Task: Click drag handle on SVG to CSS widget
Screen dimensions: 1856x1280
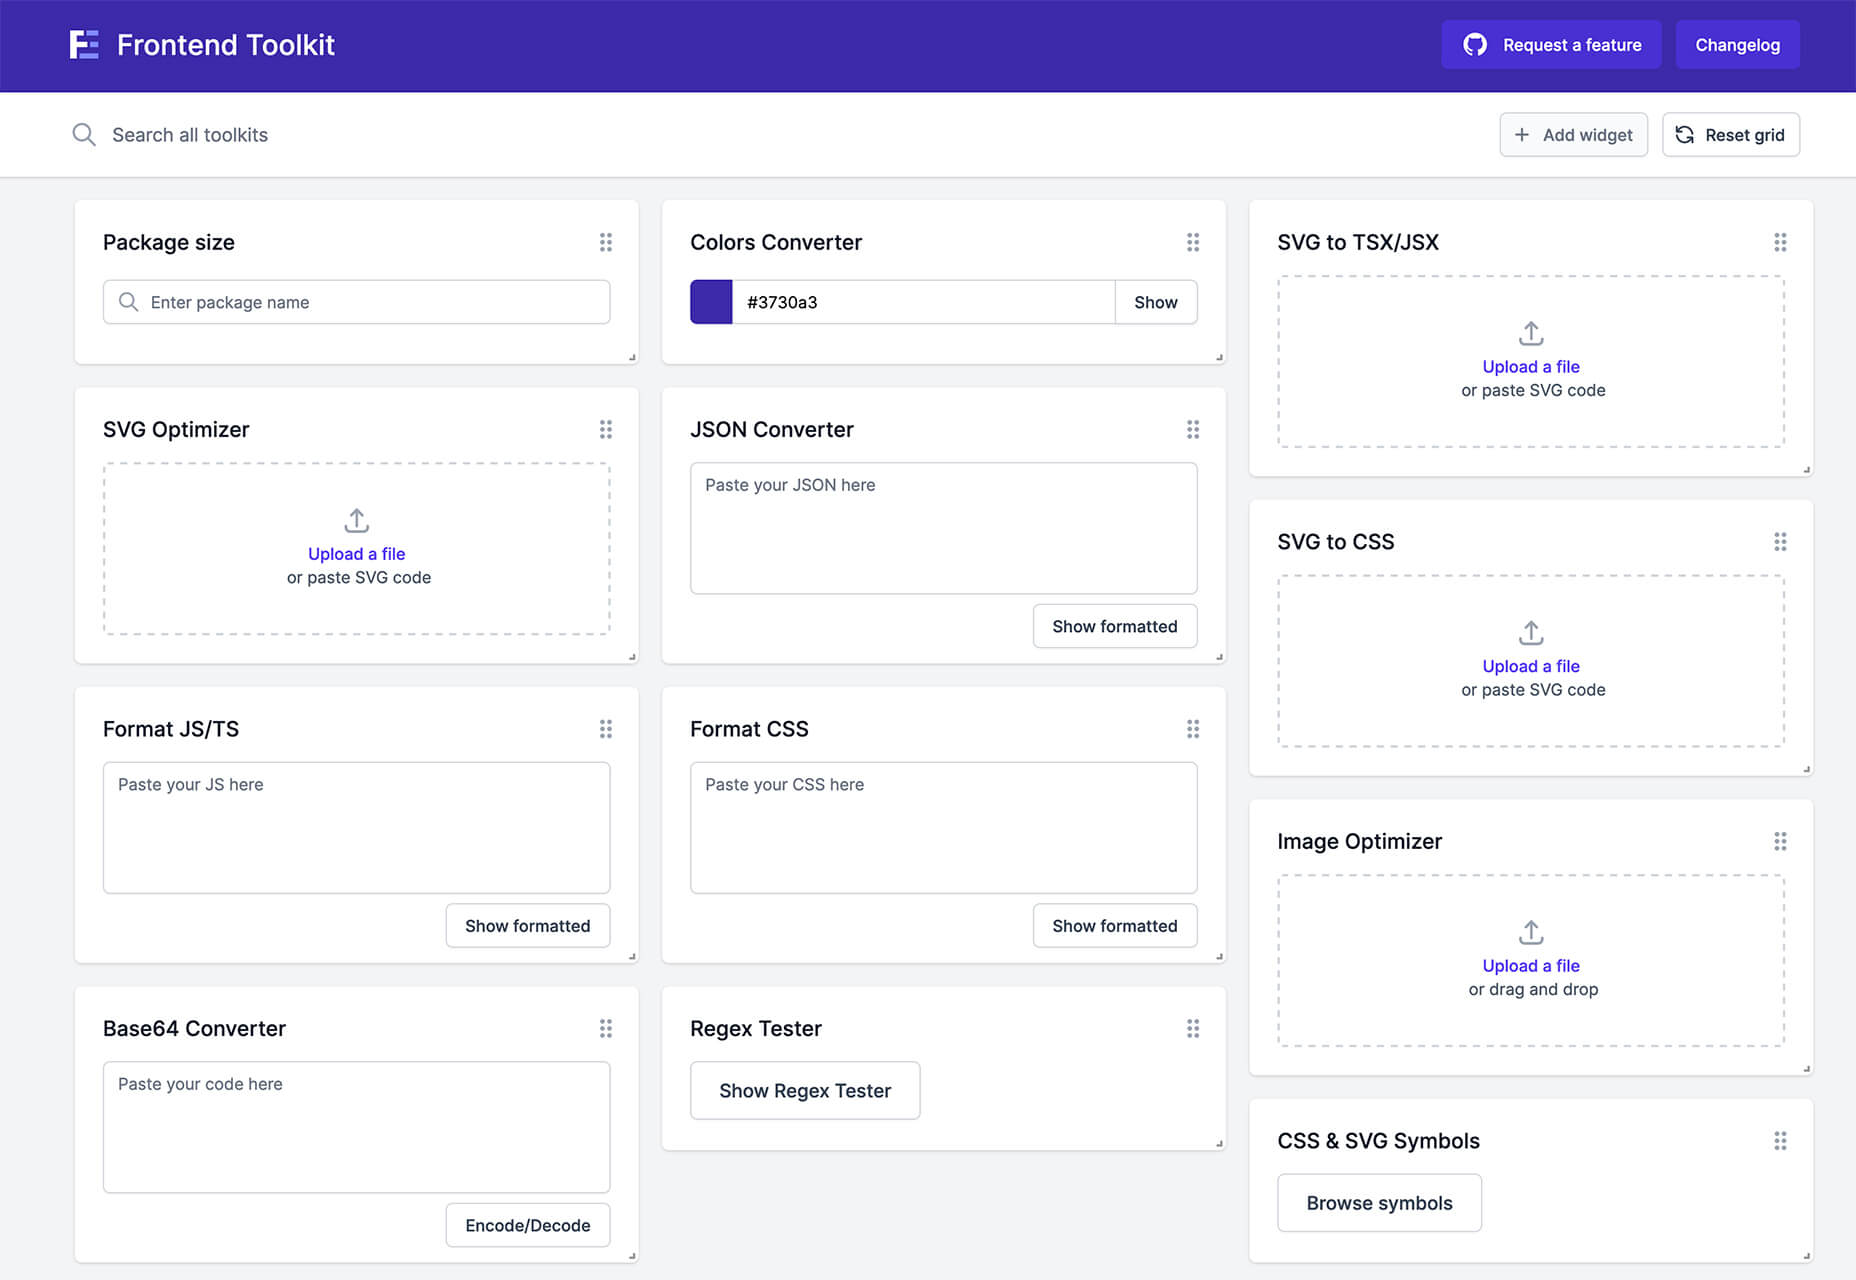Action: 1780,542
